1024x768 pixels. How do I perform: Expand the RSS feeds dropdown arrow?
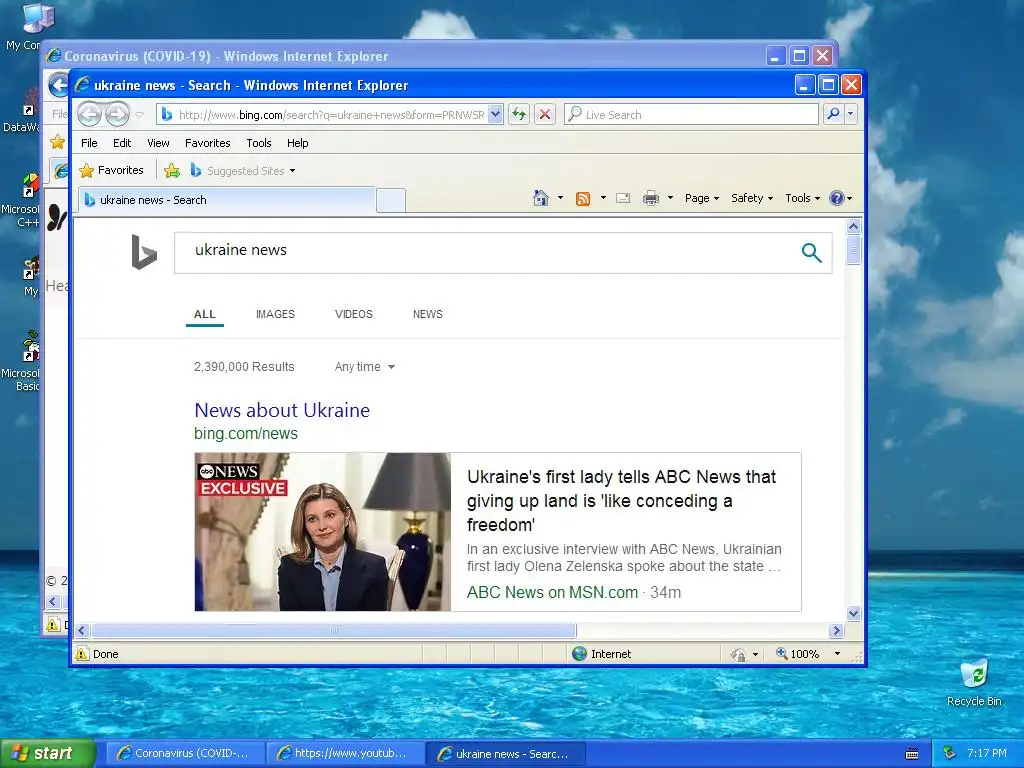coord(603,198)
